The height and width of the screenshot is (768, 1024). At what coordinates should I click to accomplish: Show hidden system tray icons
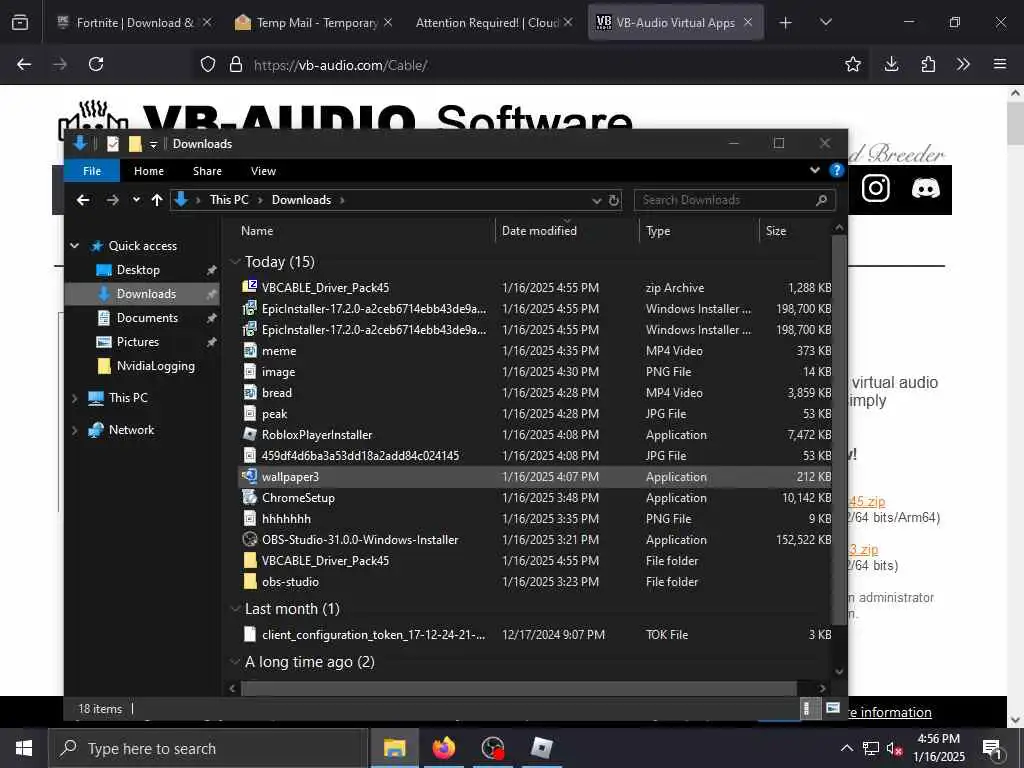pos(846,749)
